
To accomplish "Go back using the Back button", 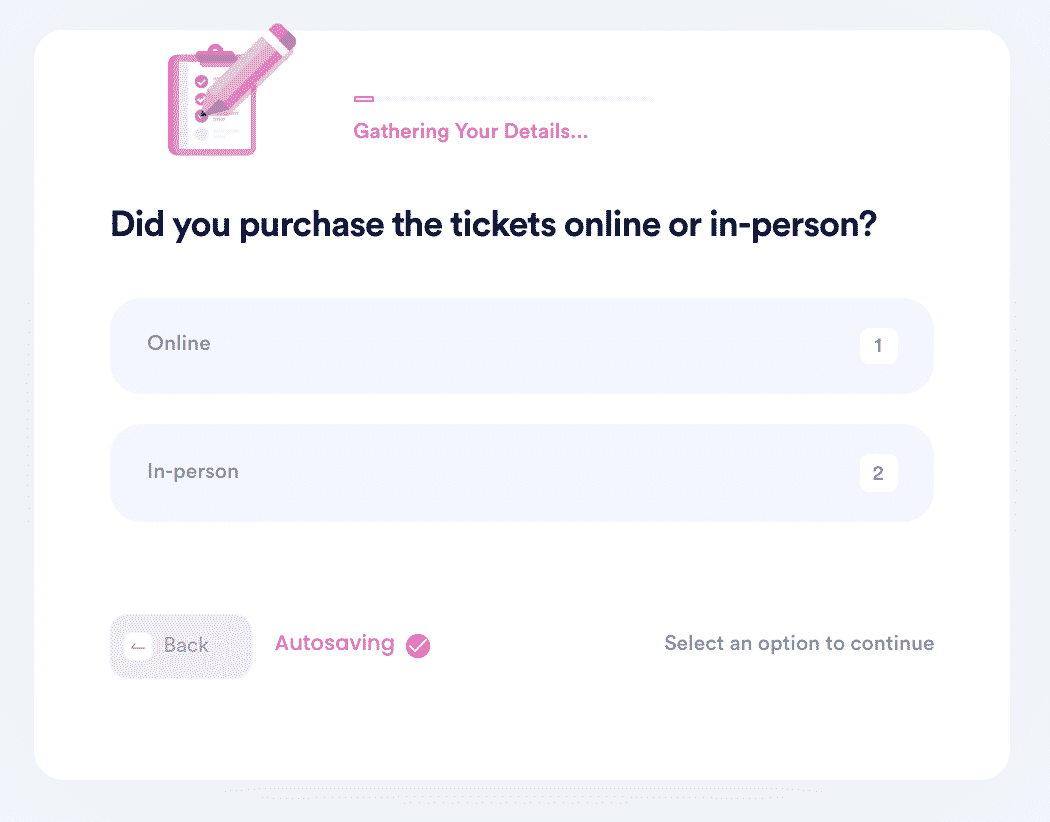I will [x=181, y=647].
